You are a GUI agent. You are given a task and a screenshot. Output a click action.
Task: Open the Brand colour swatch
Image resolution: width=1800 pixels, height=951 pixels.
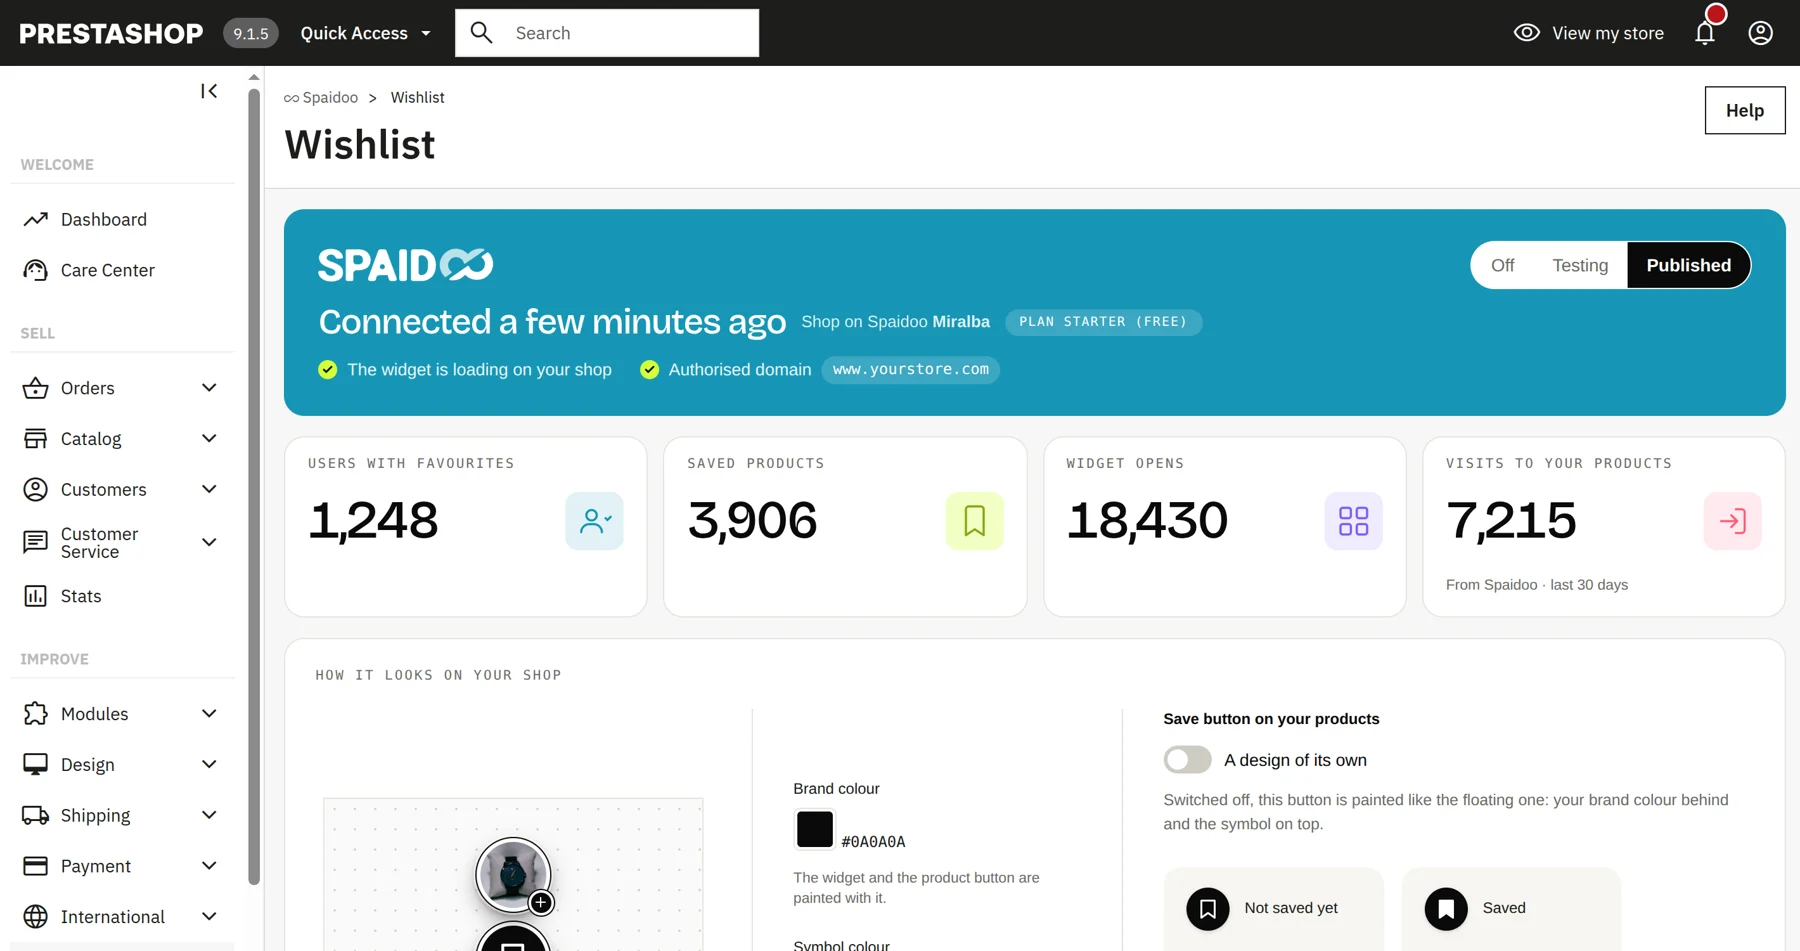pyautogui.click(x=814, y=829)
